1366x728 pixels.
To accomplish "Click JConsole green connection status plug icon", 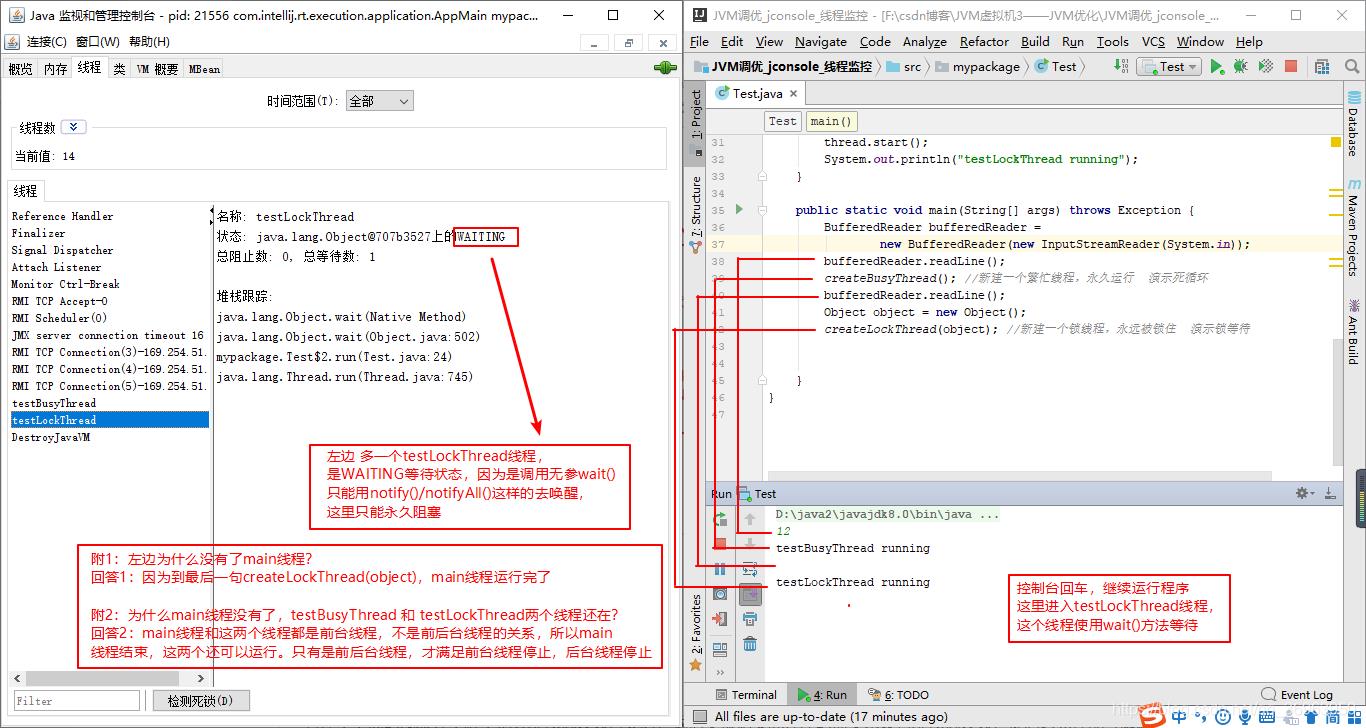I will pyautogui.click(x=664, y=68).
